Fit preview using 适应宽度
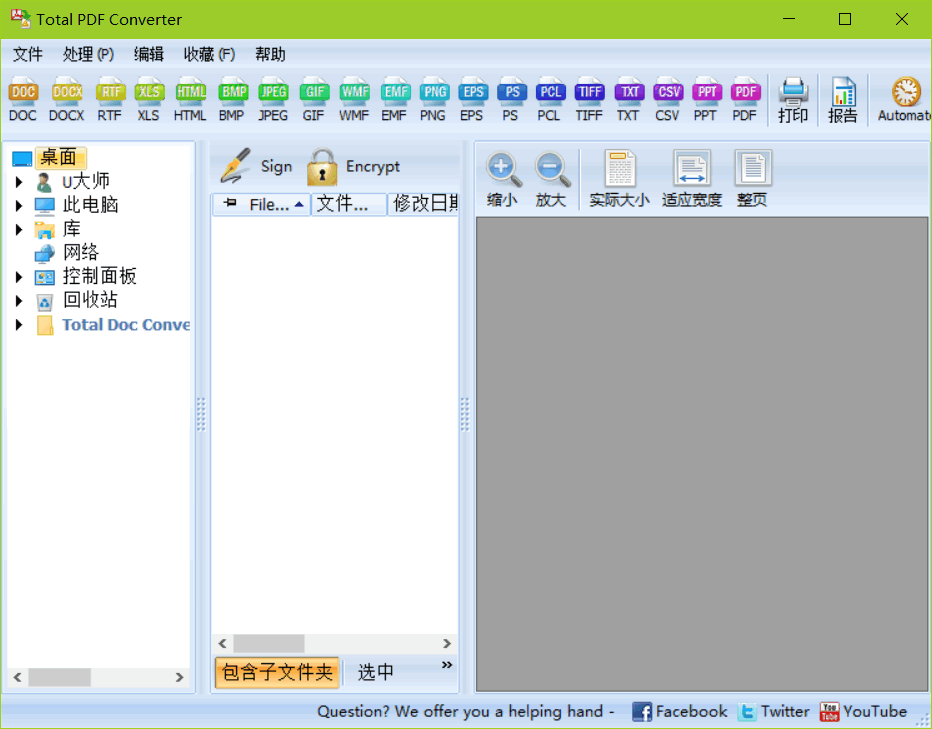 click(692, 178)
